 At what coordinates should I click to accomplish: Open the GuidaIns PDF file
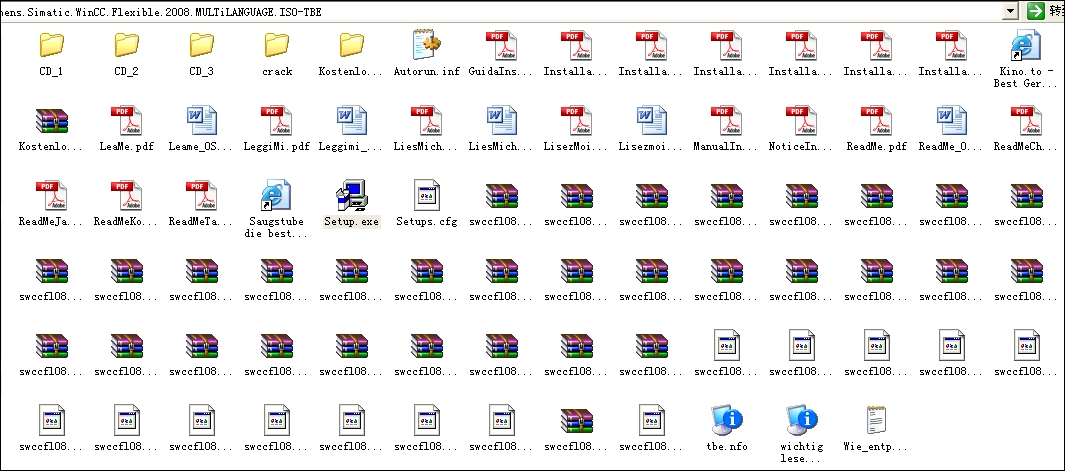pos(502,45)
